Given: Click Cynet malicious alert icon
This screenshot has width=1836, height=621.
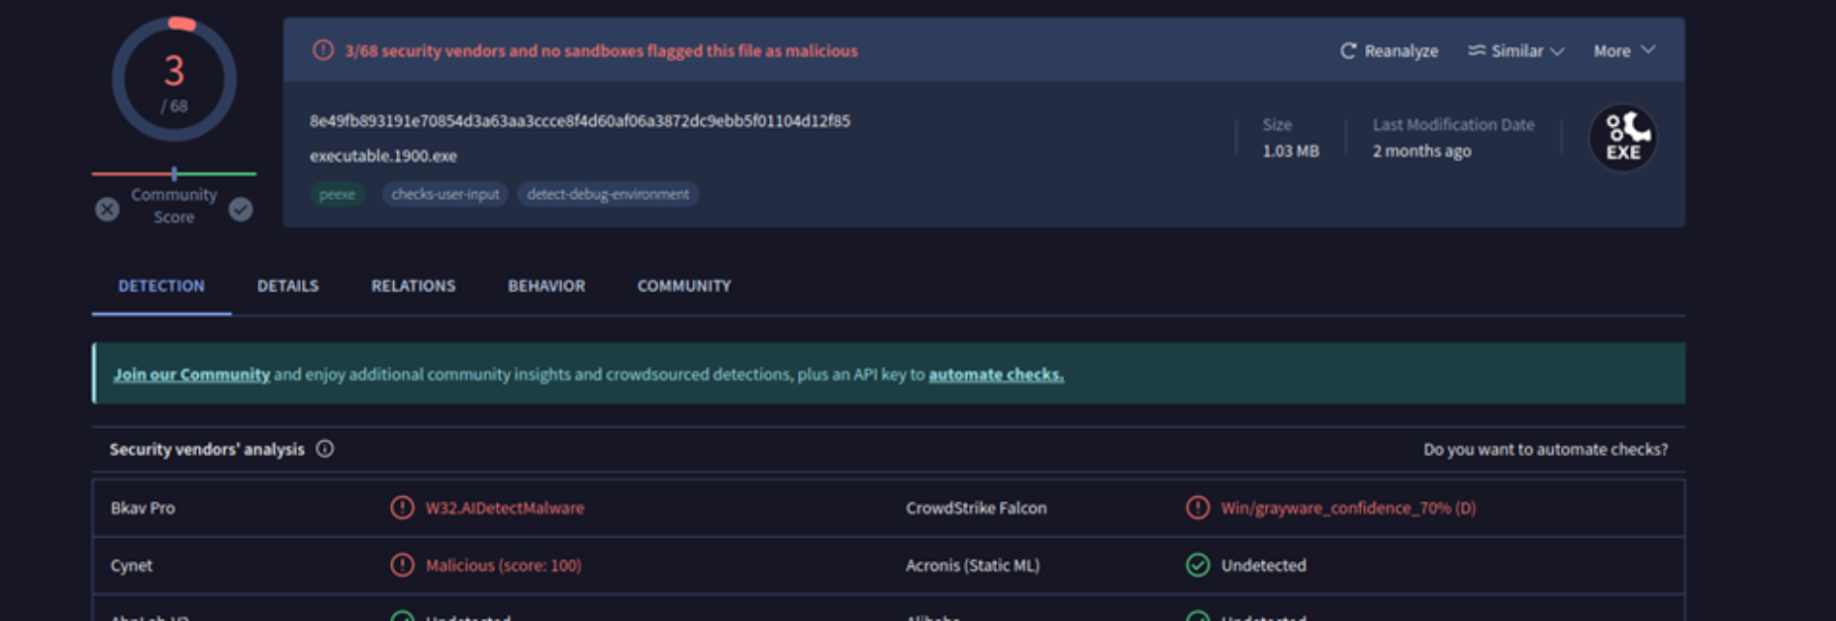Looking at the screenshot, I should pyautogui.click(x=402, y=565).
